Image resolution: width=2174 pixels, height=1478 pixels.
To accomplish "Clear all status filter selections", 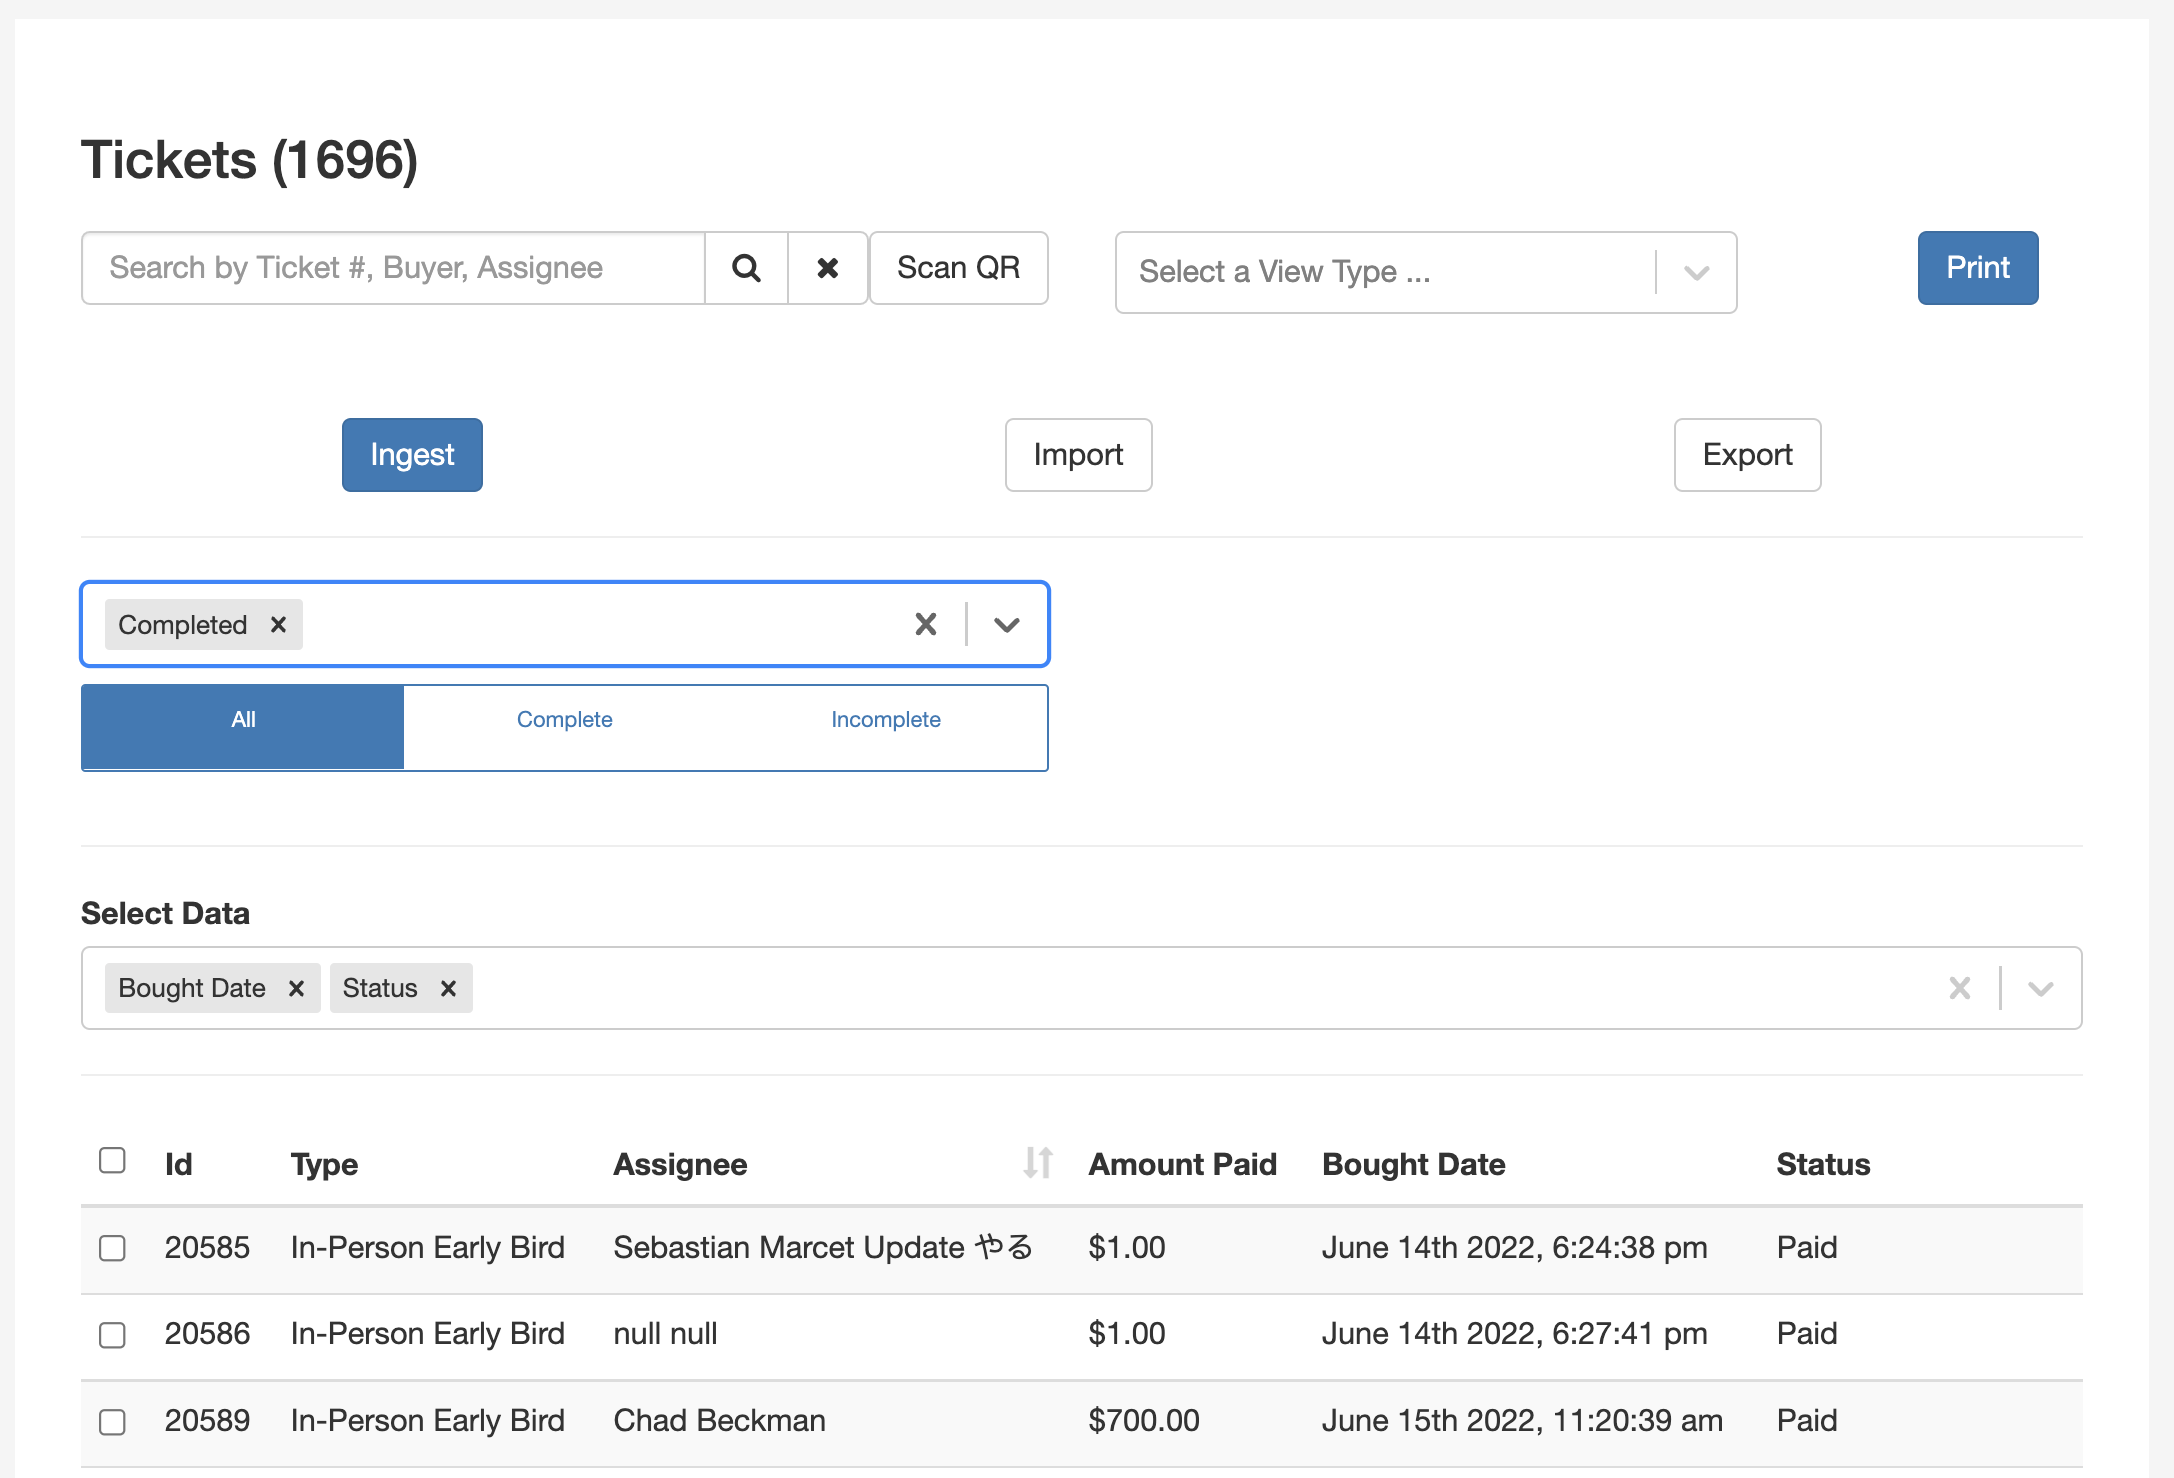I will pos(926,625).
